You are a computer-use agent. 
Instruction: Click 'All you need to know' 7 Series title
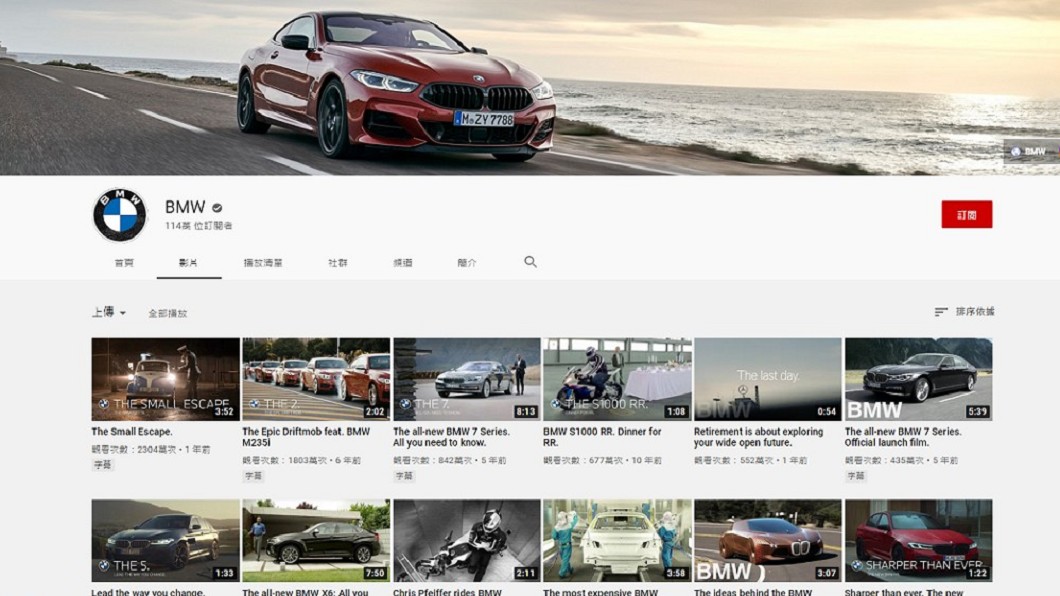click(452, 437)
